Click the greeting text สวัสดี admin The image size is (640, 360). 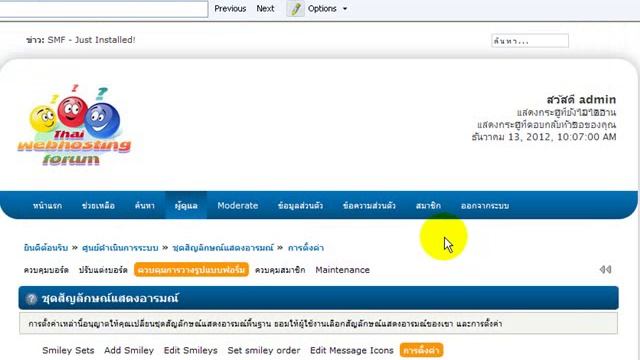(581, 100)
